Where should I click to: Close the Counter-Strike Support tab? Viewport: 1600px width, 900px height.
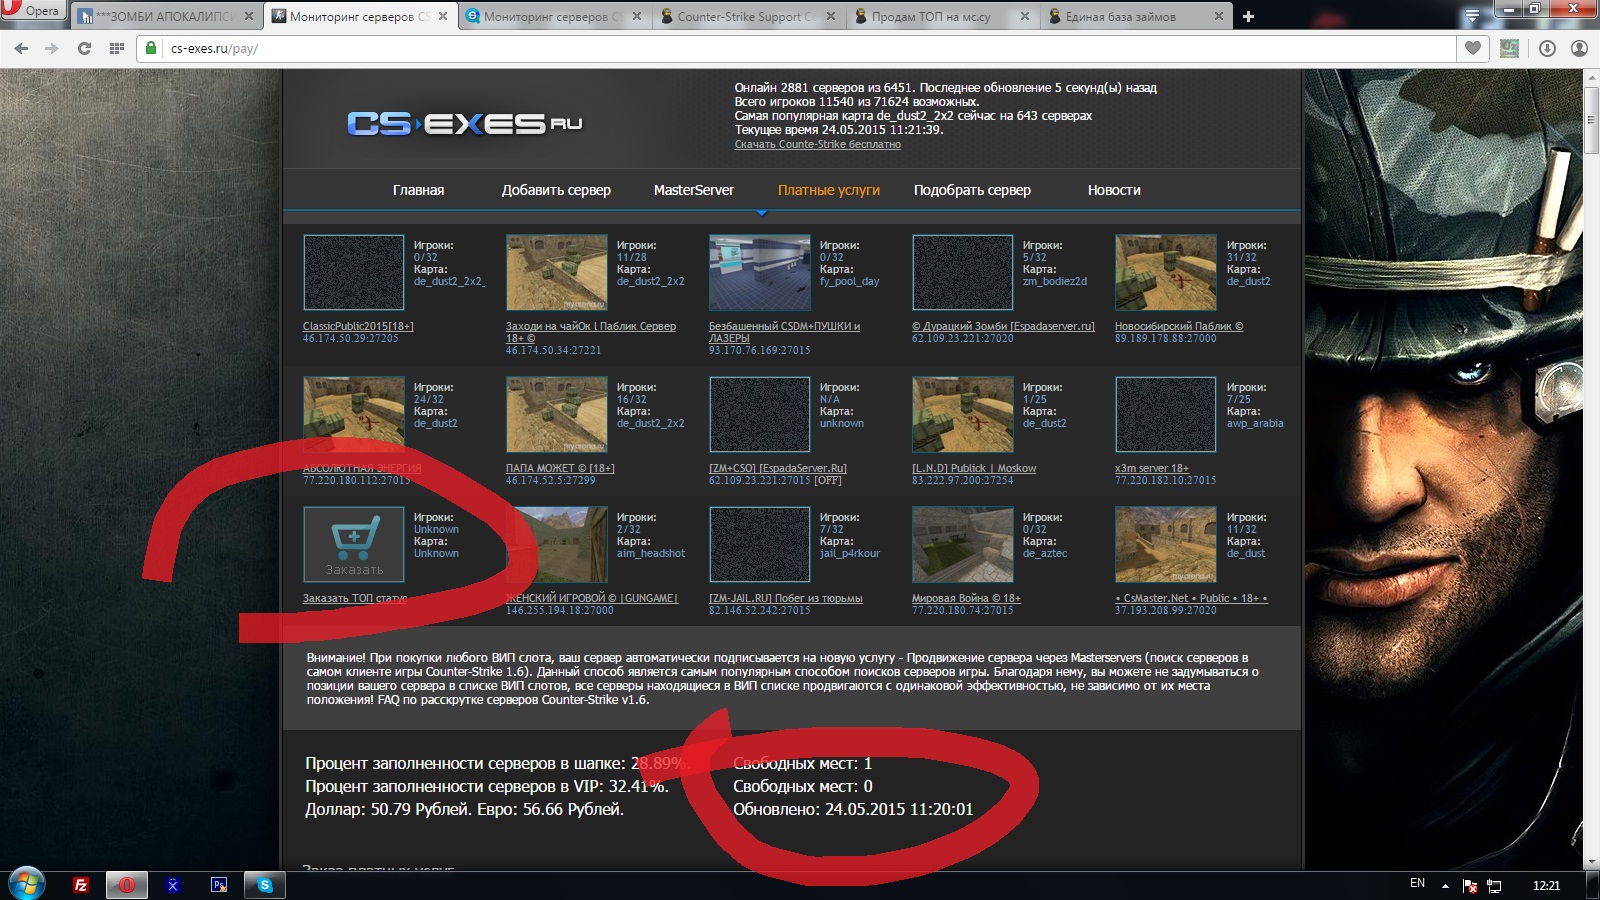click(831, 16)
